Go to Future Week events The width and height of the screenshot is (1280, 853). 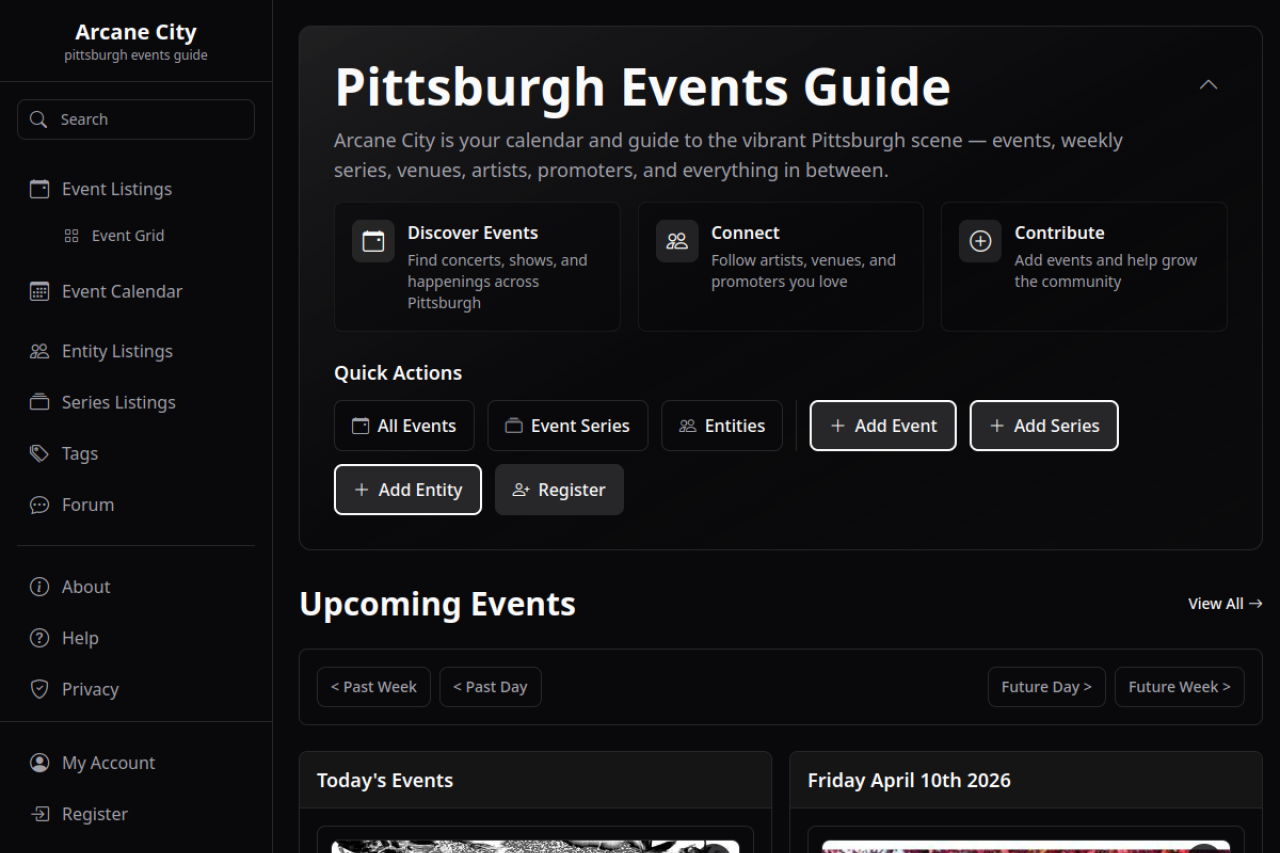pyautogui.click(x=1179, y=687)
